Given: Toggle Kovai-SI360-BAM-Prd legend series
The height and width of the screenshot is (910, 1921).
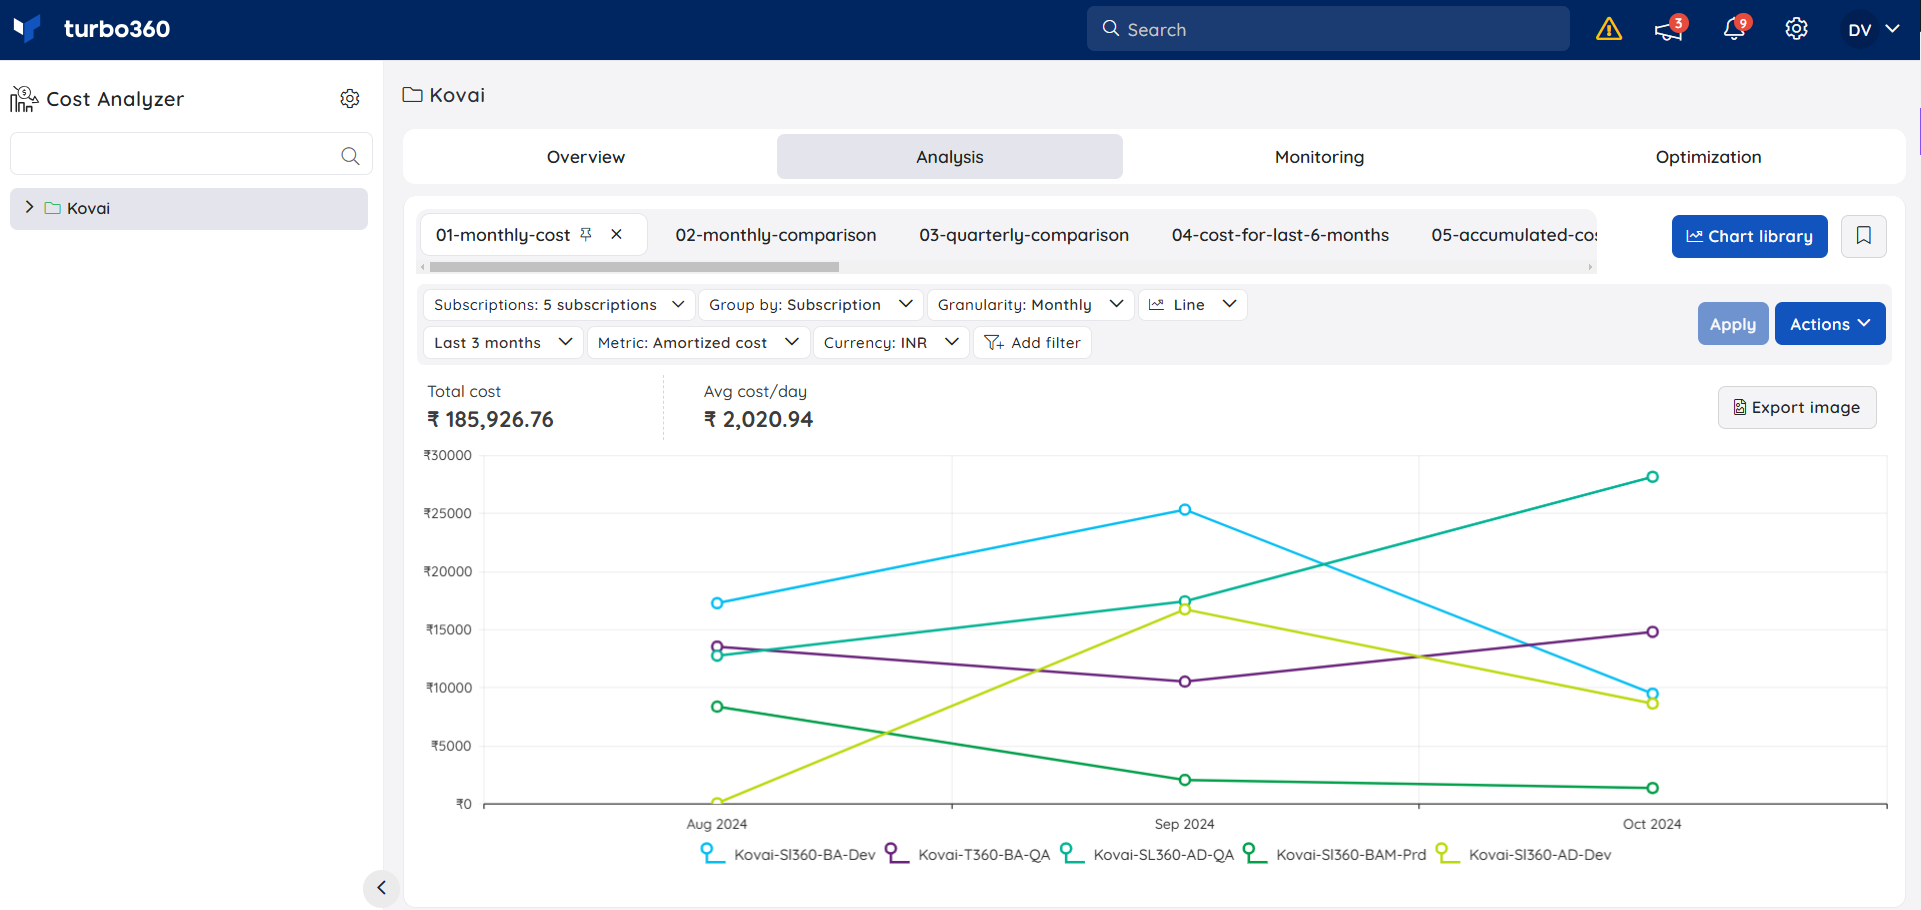Looking at the screenshot, I should pos(1334,854).
